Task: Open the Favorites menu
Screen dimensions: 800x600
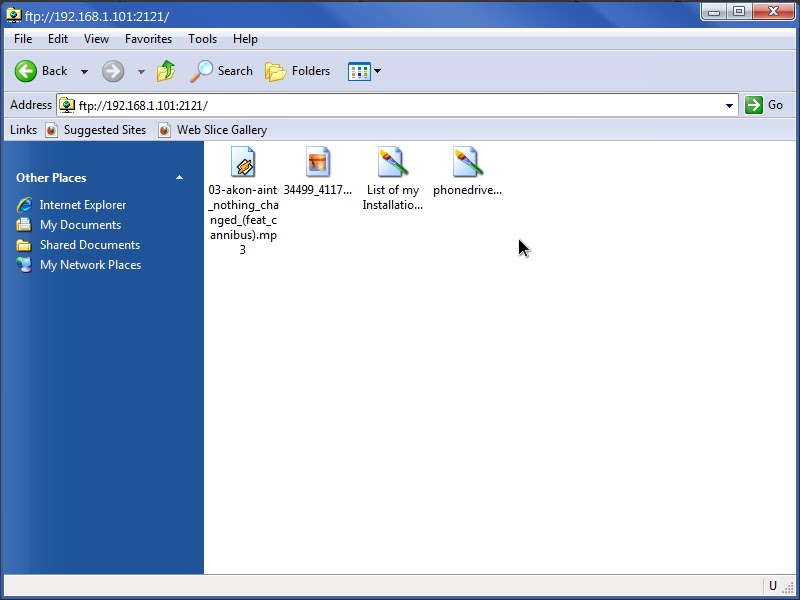Action: click(x=148, y=39)
